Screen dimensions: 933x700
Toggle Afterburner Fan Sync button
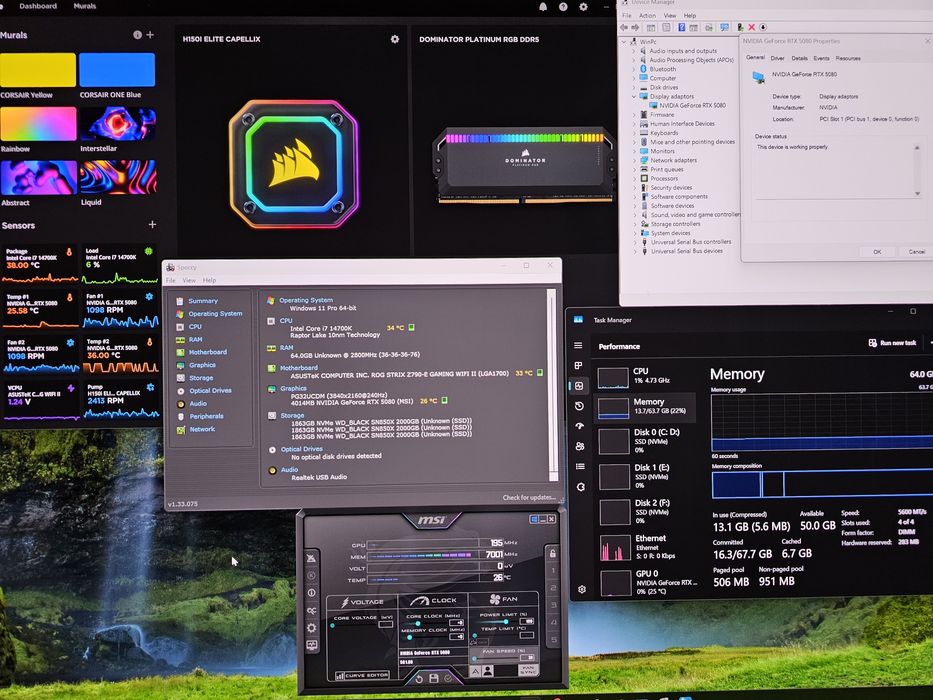528,670
